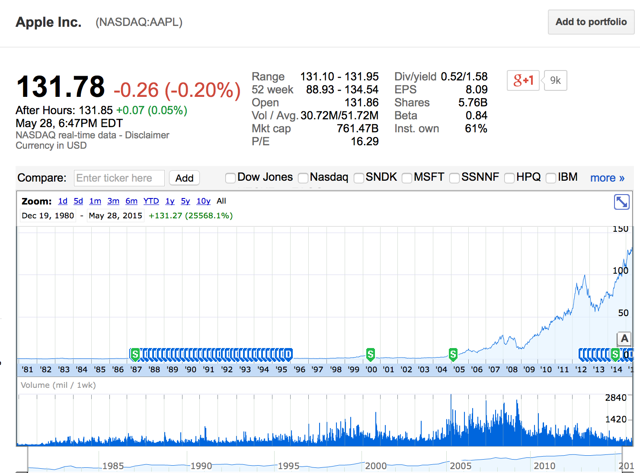Toggle the MSFT comparison checkbox
Image resolution: width=640 pixels, height=473 pixels.
[407, 178]
